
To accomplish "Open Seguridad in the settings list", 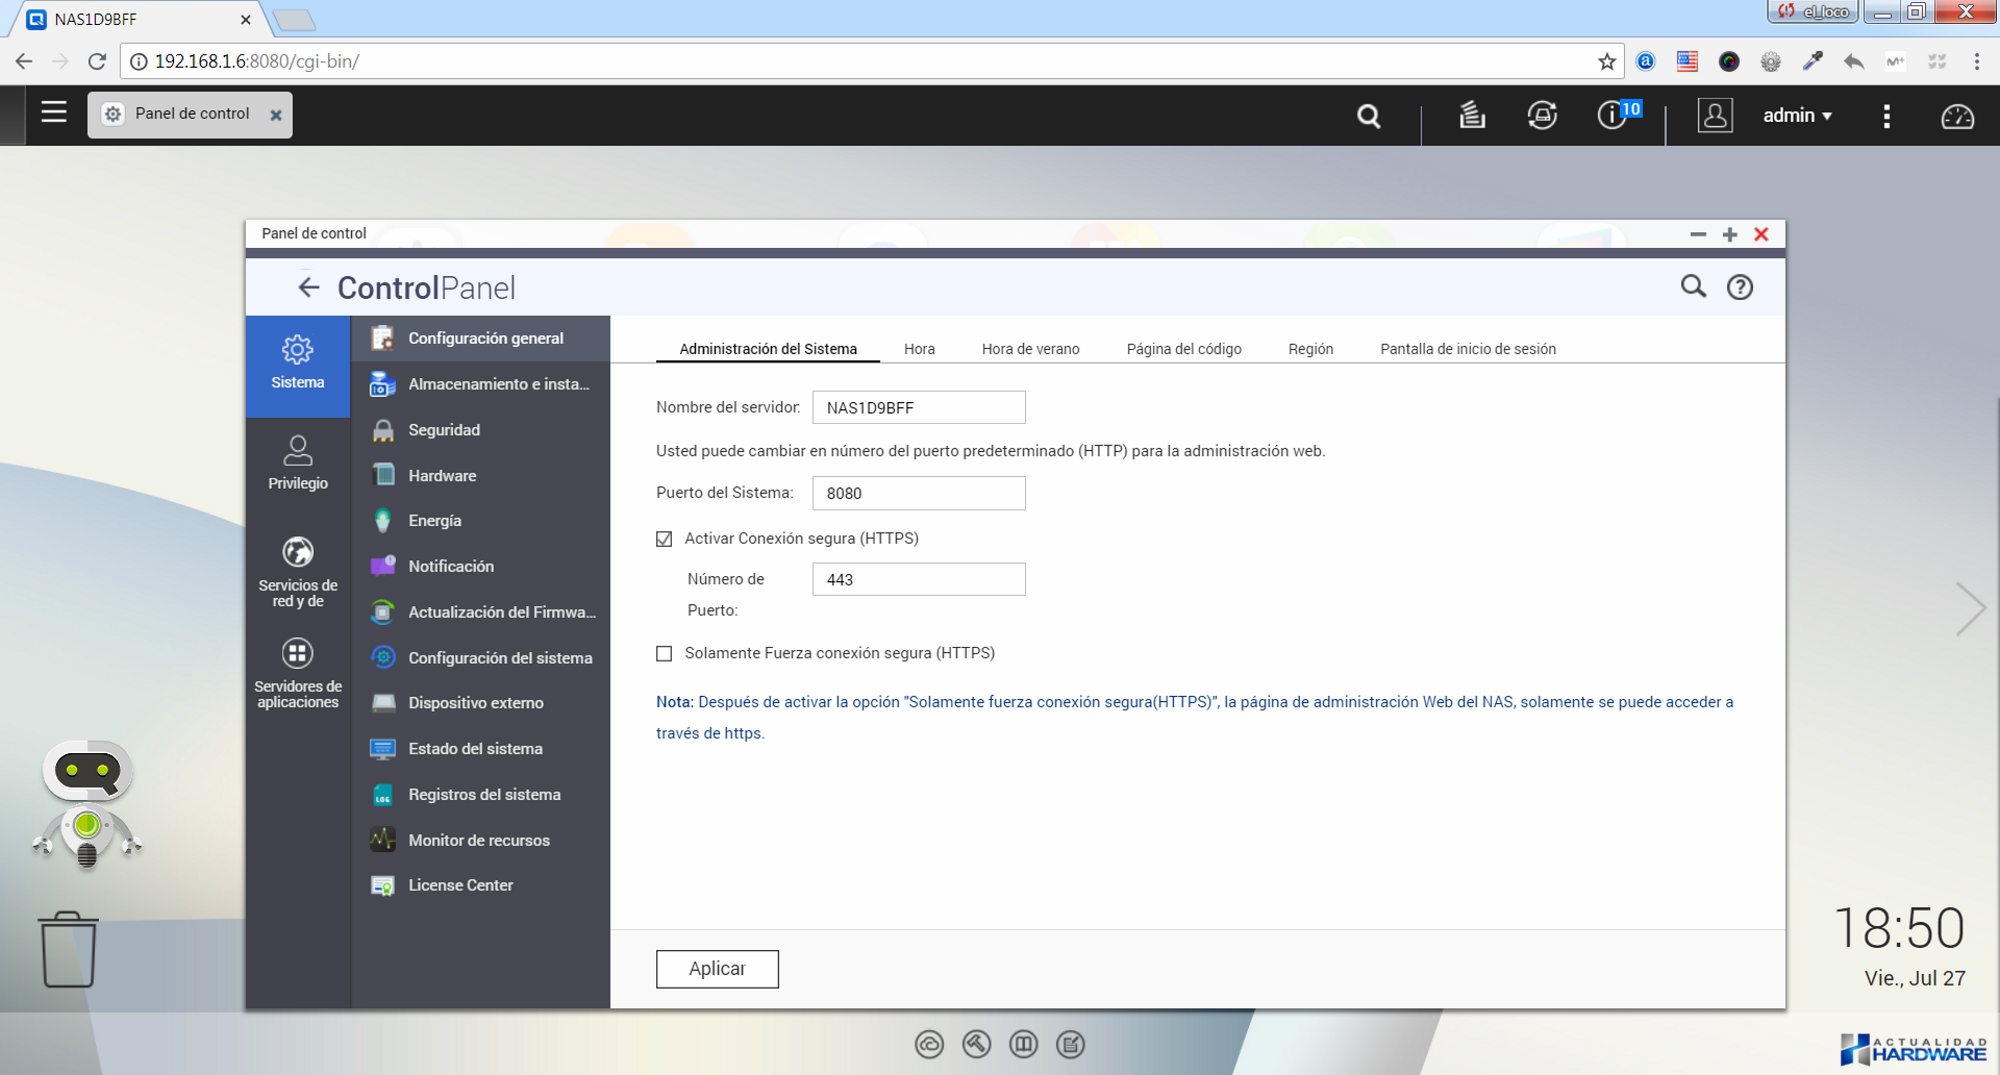I will point(444,430).
